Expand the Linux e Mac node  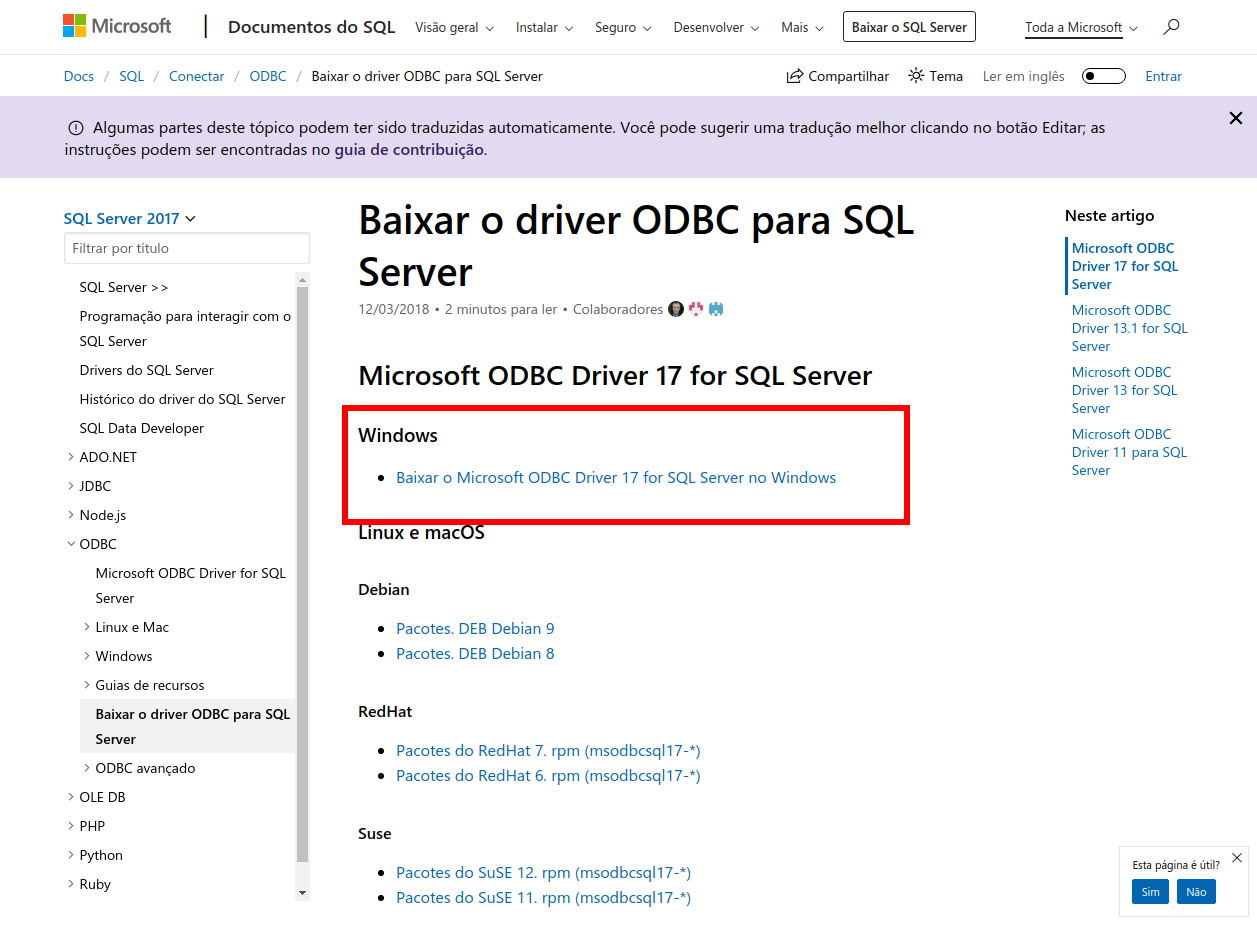click(x=87, y=627)
